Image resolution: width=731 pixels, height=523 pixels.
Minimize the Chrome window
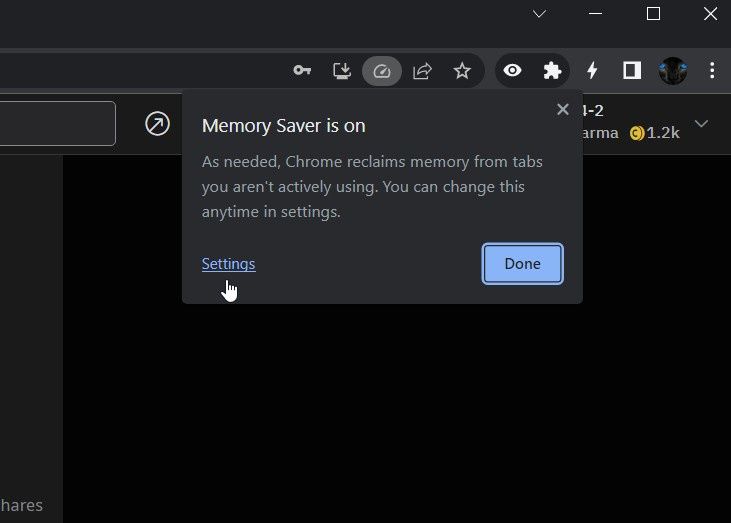tap(595, 14)
